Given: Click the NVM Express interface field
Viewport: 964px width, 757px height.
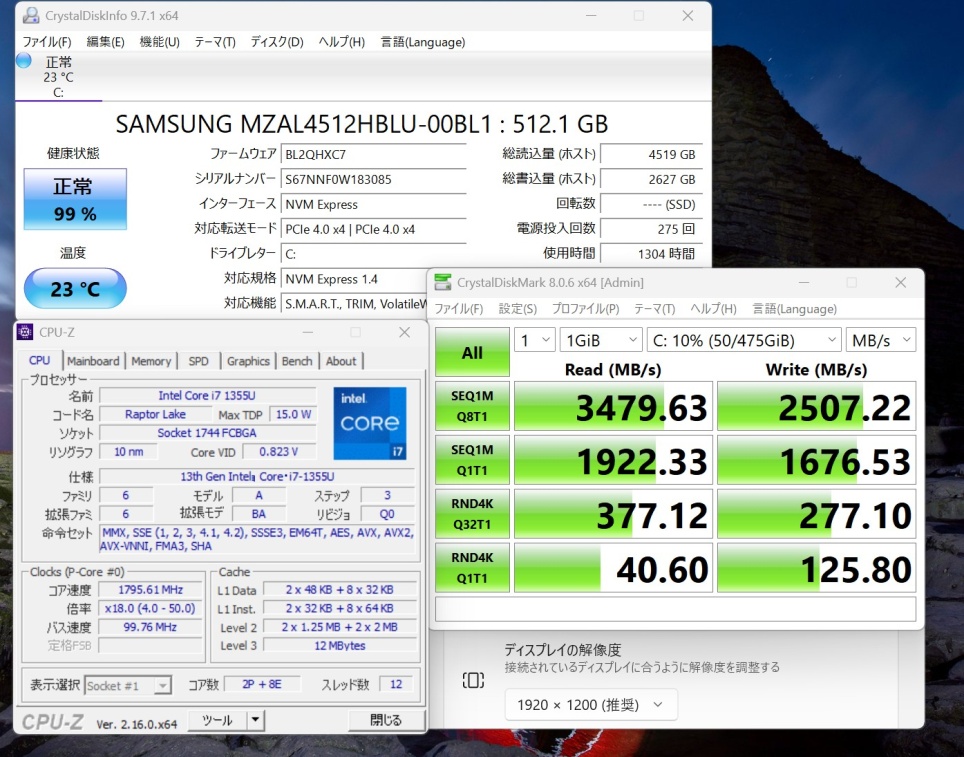Looking at the screenshot, I should [373, 204].
